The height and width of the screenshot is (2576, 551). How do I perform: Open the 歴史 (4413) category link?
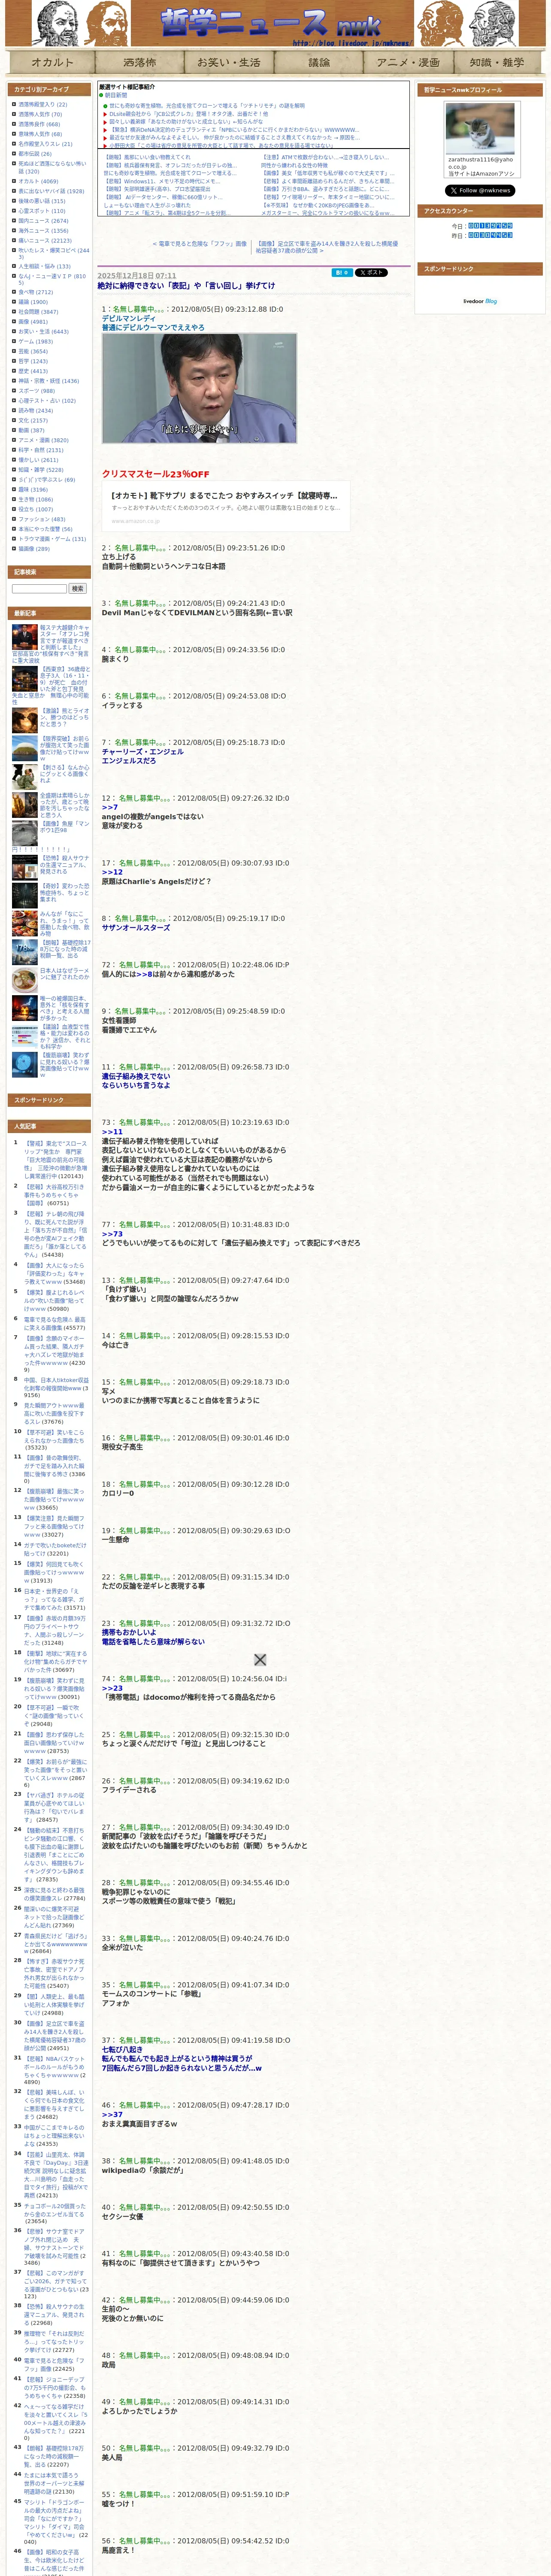pos(32,371)
